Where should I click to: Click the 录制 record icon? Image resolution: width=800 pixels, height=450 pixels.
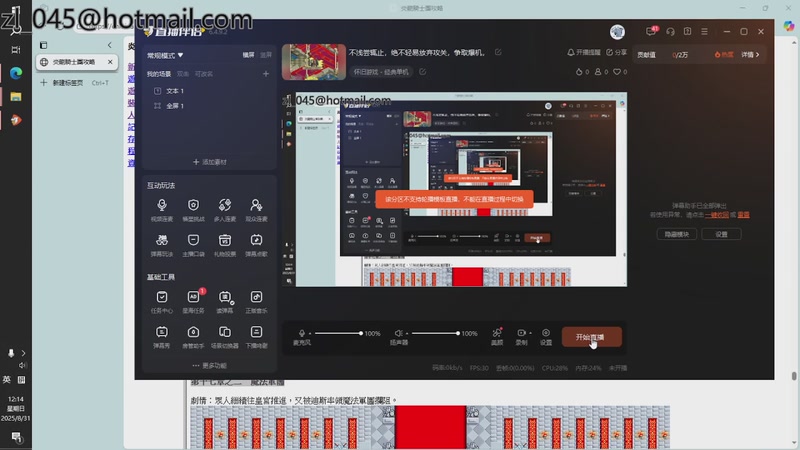[521, 333]
